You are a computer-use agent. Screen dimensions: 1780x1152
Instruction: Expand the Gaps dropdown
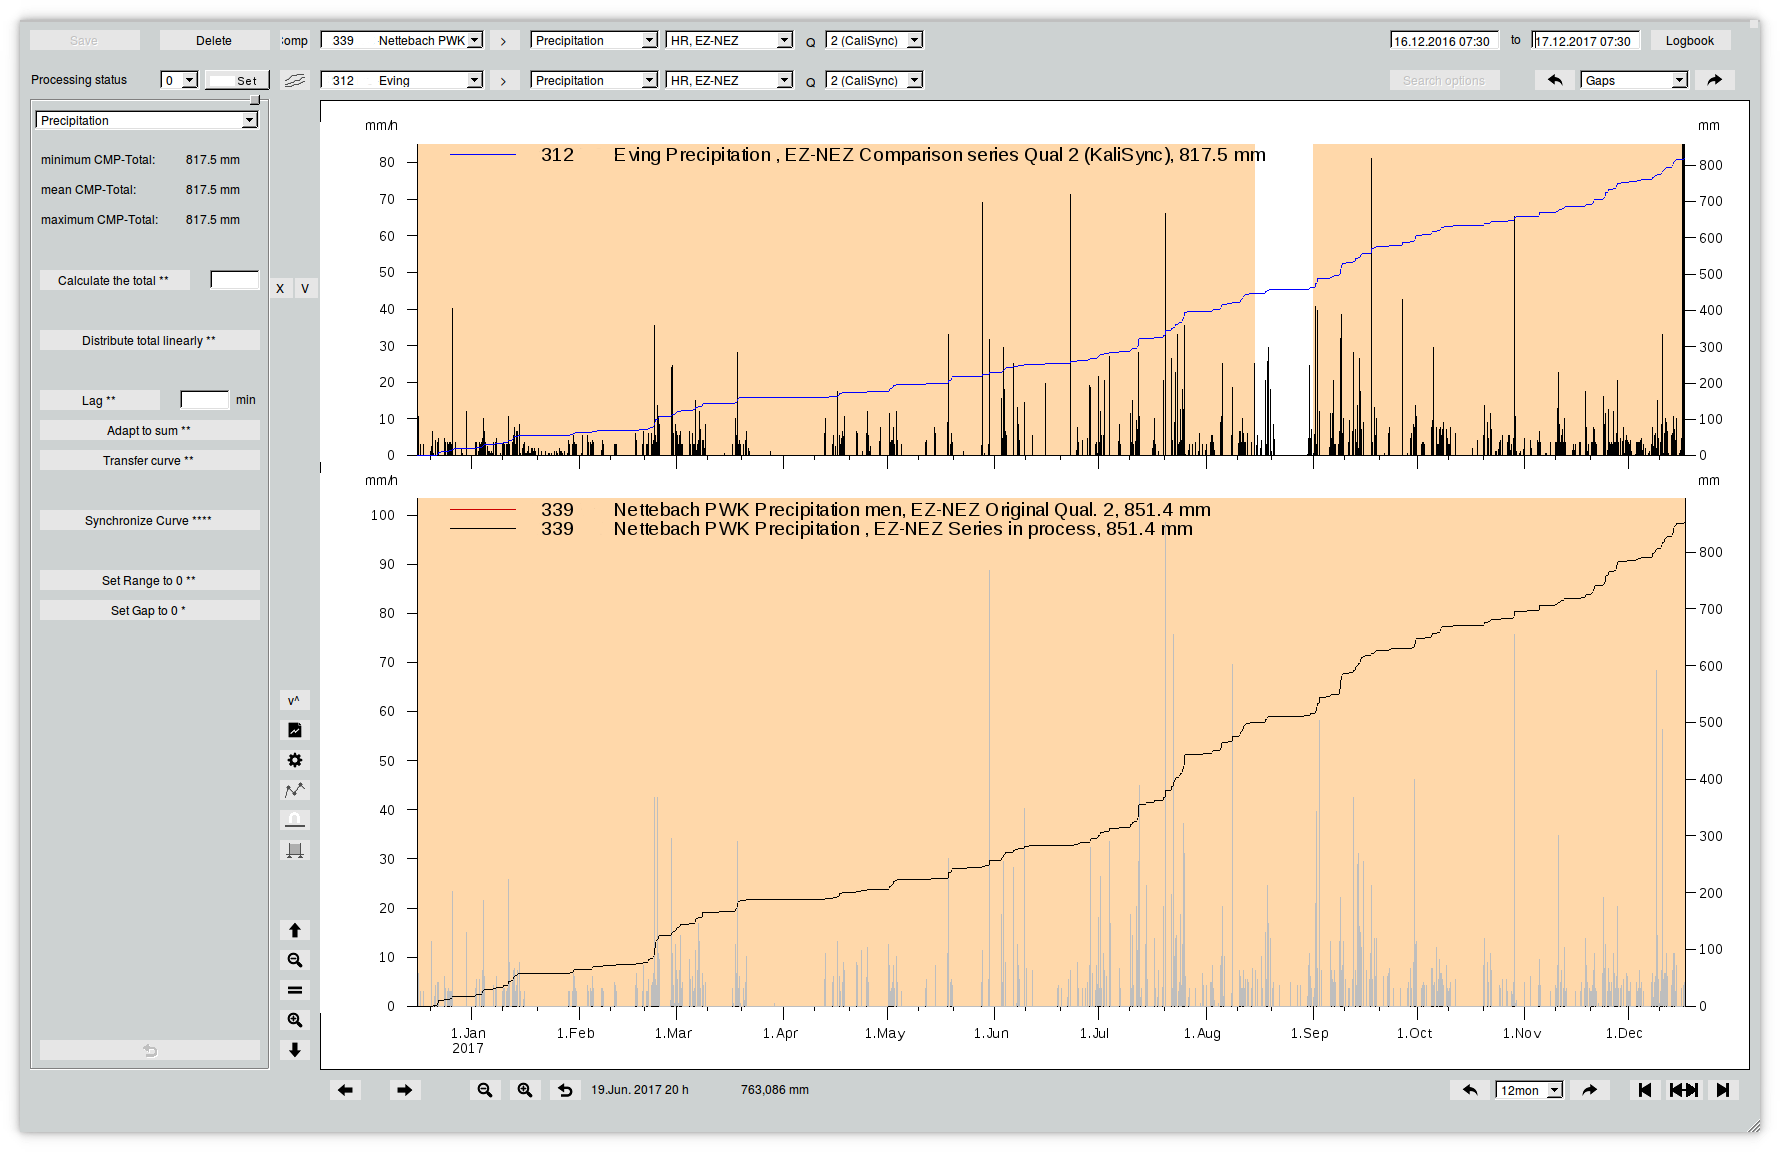coord(1634,80)
